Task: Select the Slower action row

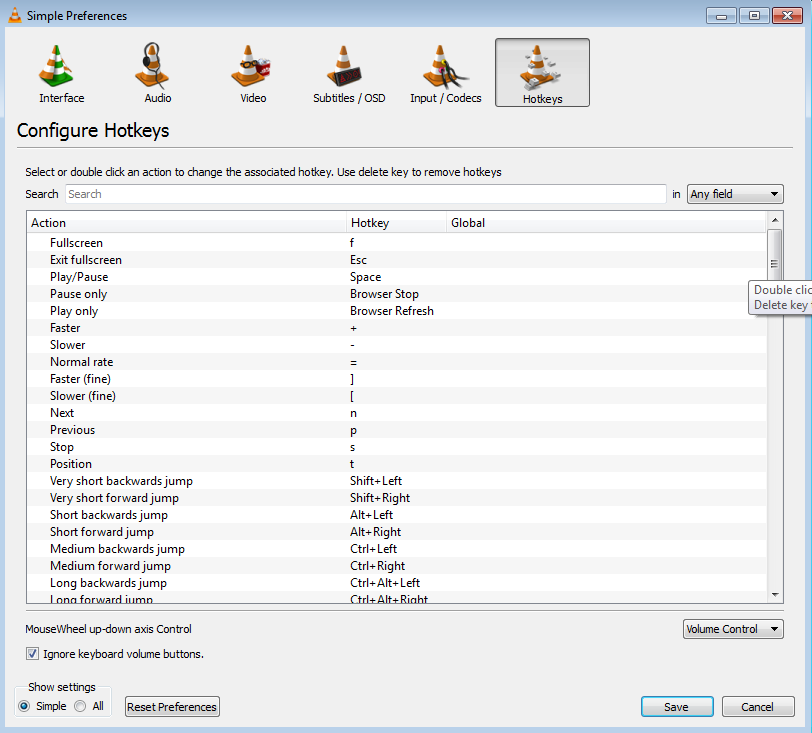Action: [x=397, y=345]
